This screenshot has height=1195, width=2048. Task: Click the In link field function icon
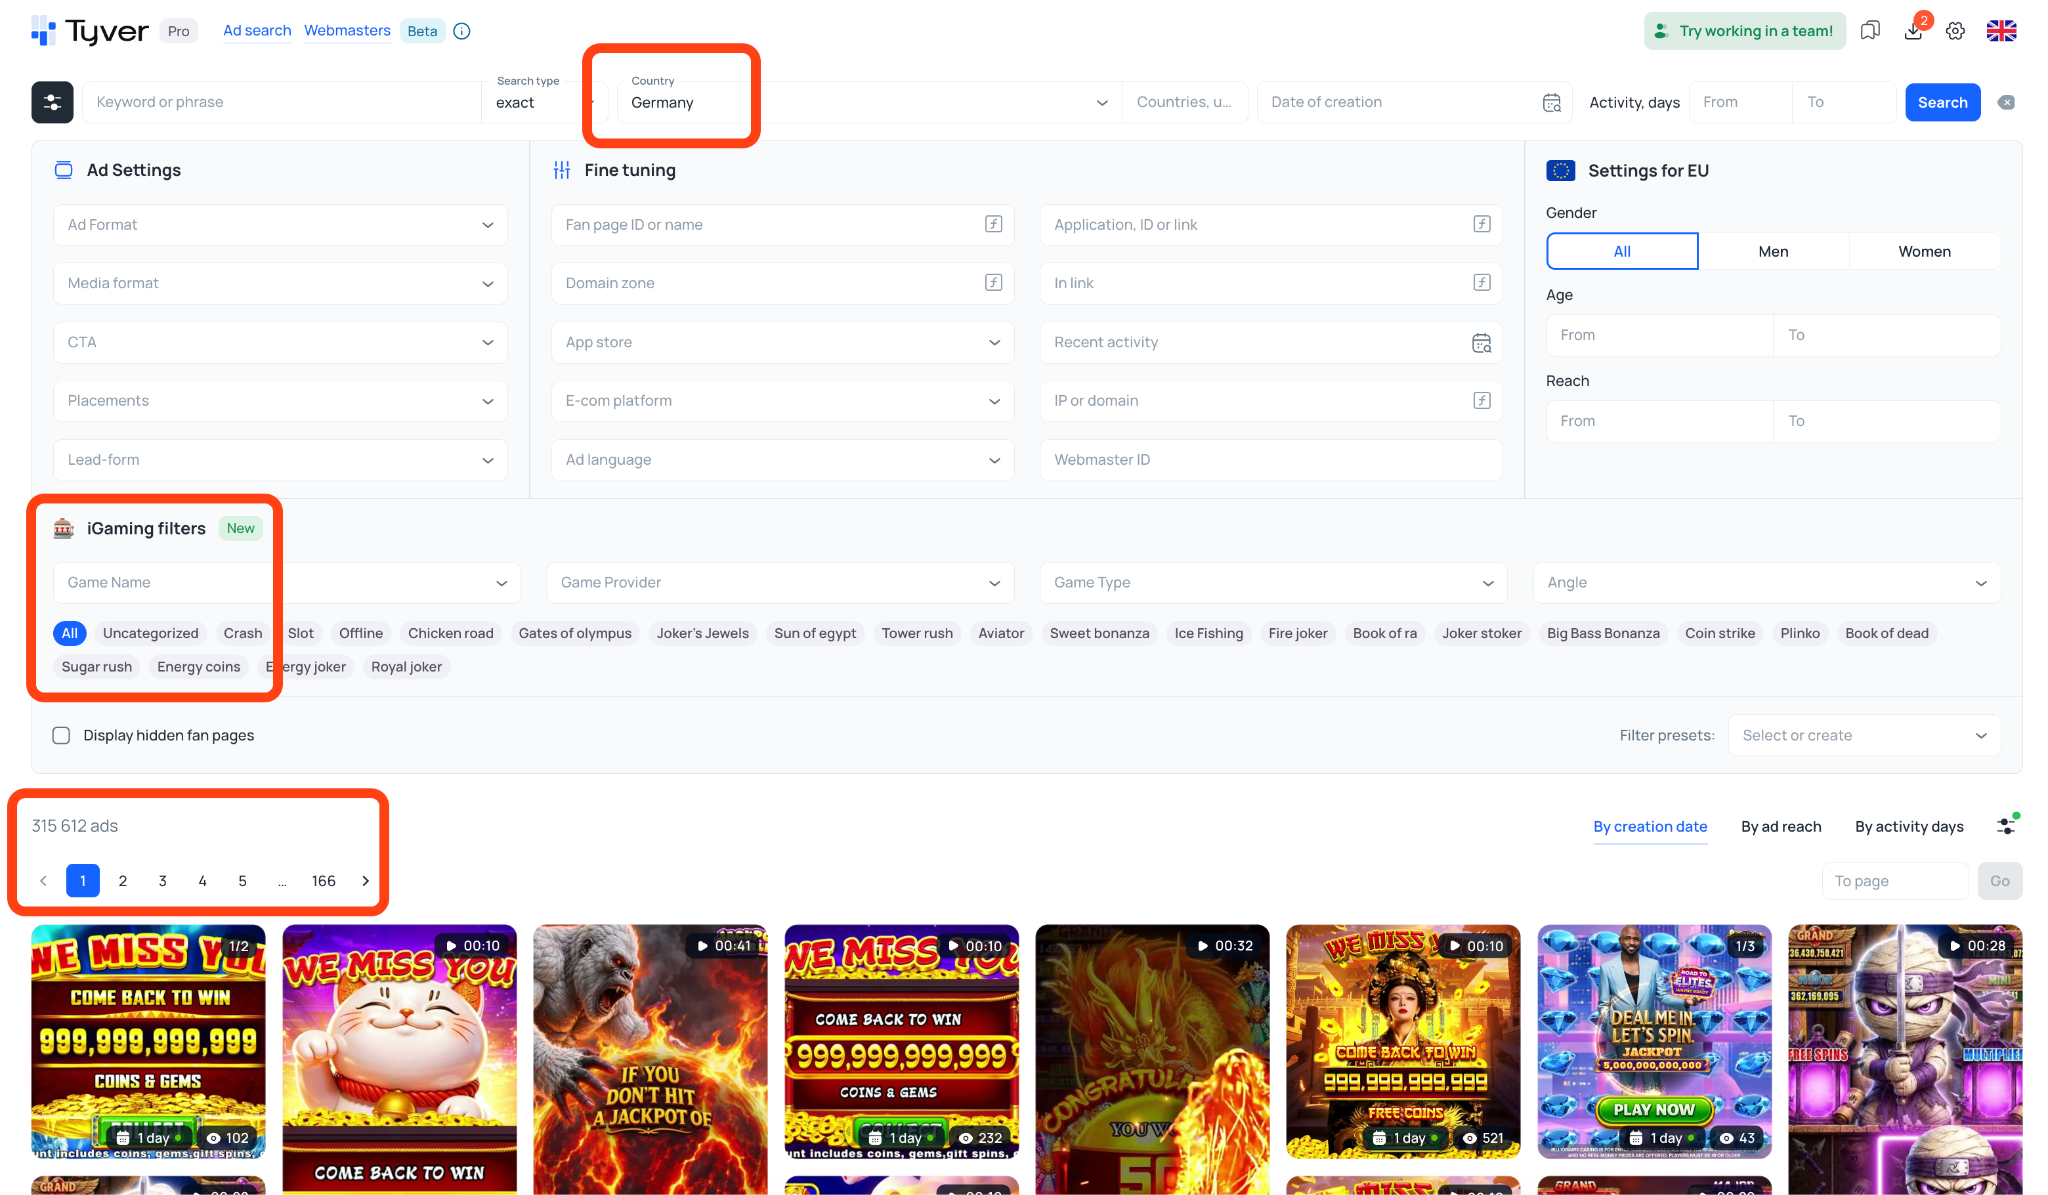pos(1482,283)
